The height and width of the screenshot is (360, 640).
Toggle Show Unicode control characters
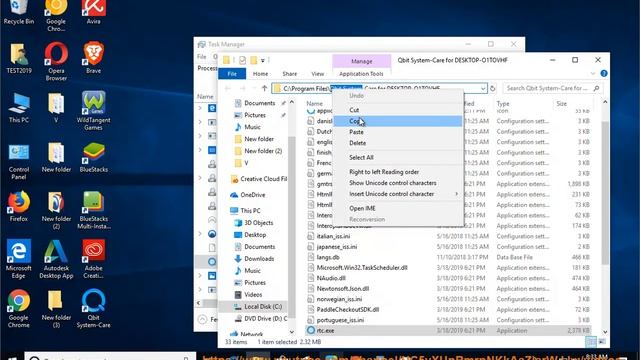(398, 183)
